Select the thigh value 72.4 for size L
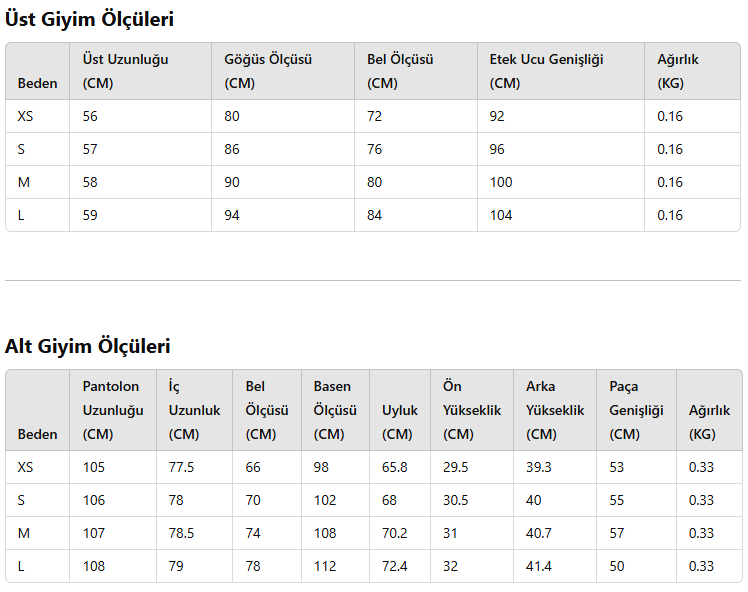The width and height of the screenshot is (748, 592). [395, 566]
